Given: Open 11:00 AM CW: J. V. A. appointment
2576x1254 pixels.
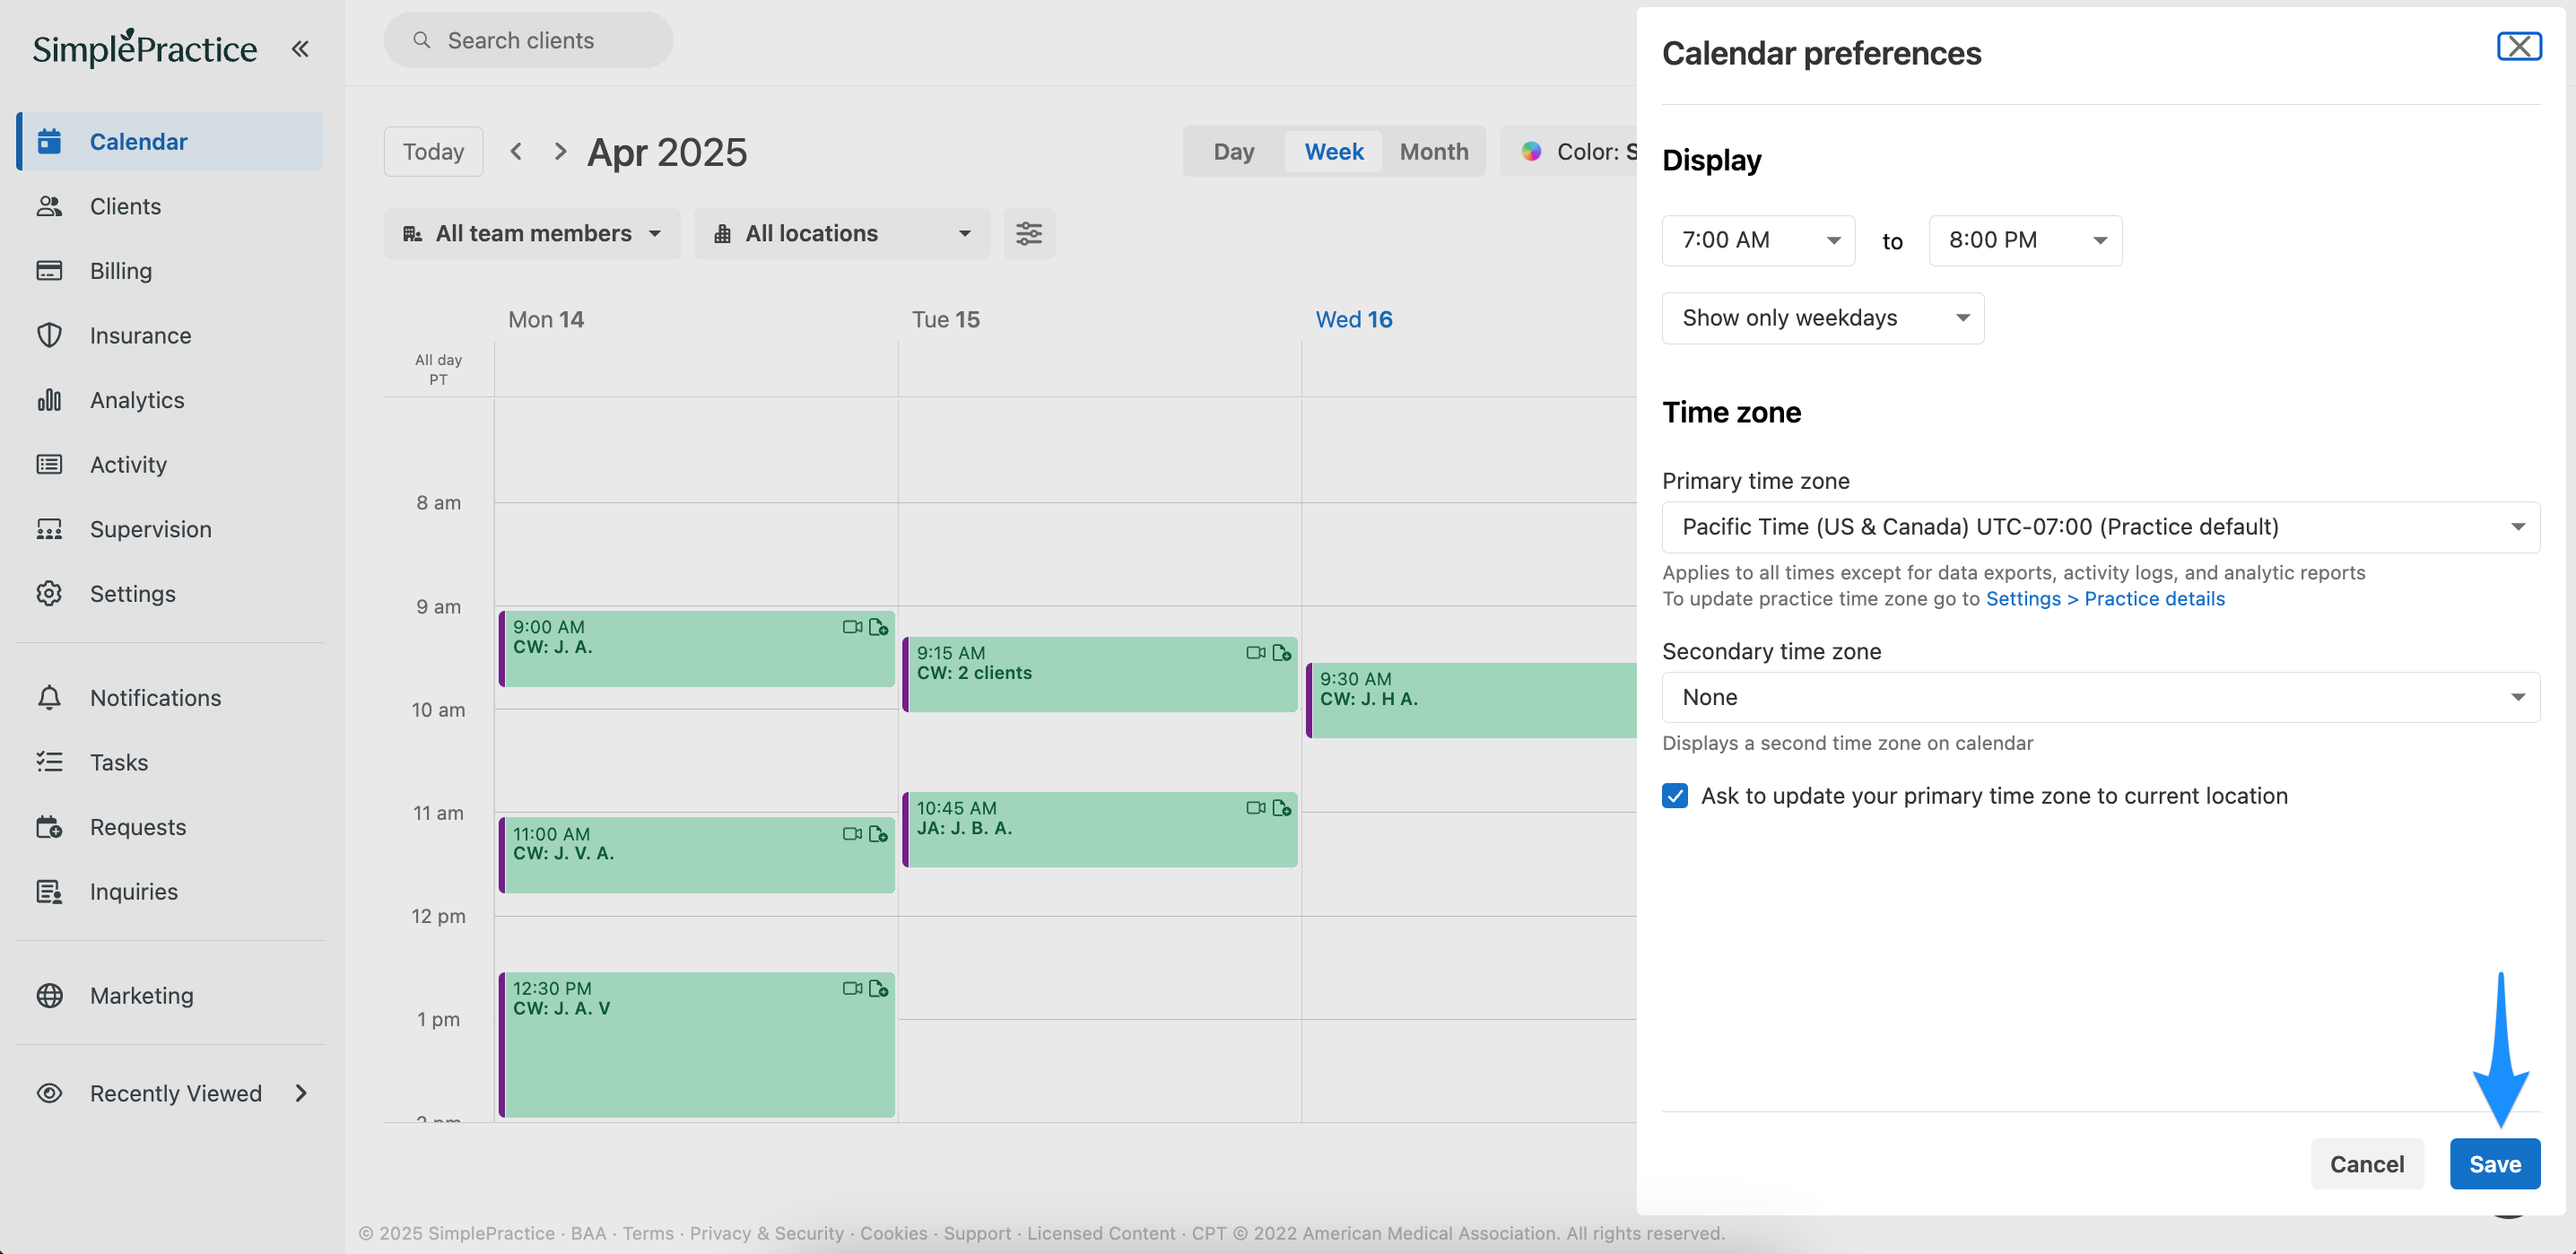Looking at the screenshot, I should [697, 855].
